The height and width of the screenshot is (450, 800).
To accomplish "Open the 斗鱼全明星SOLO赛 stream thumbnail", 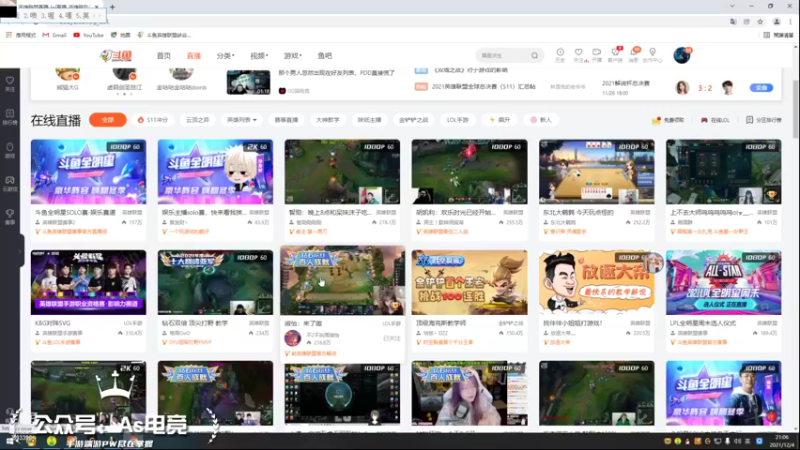I will coord(88,172).
